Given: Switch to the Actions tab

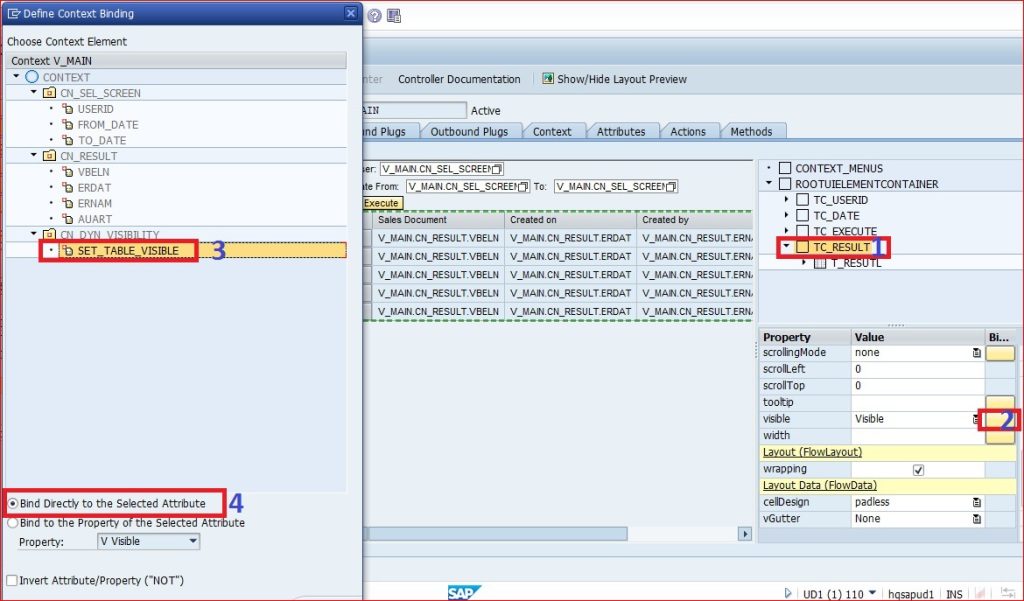Looking at the screenshot, I should tap(688, 131).
